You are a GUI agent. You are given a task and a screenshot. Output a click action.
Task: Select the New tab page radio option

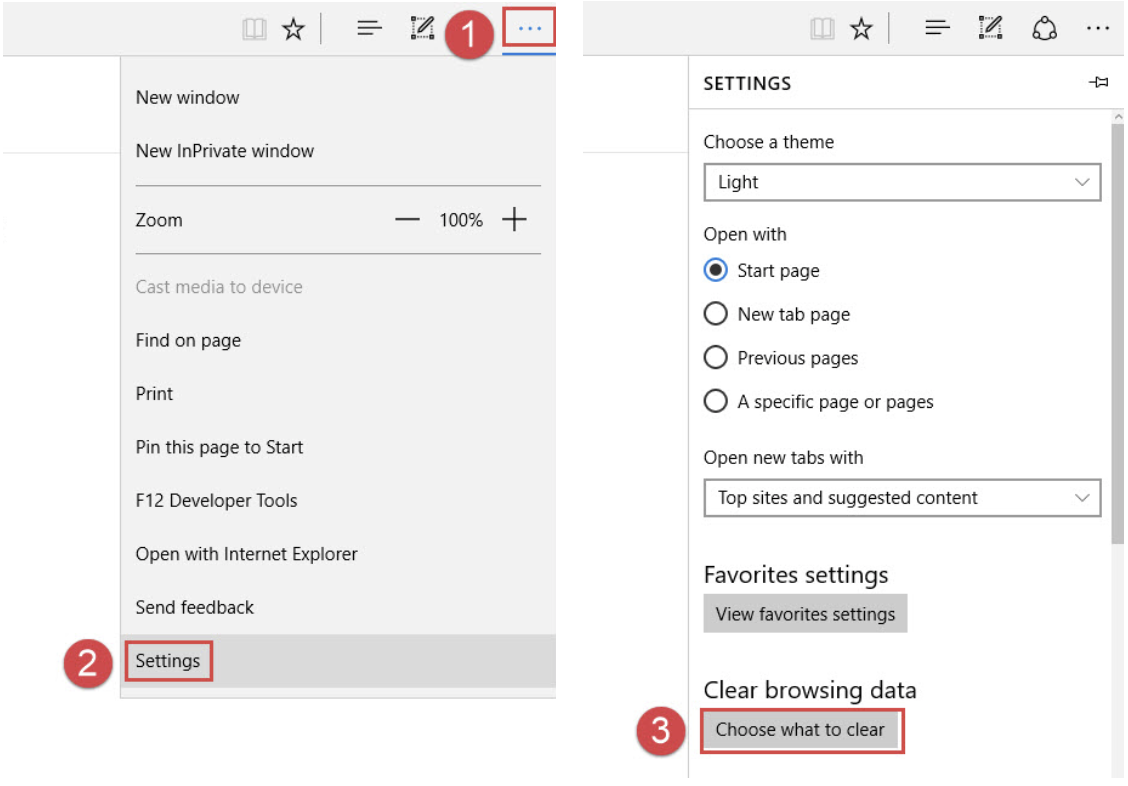[716, 314]
